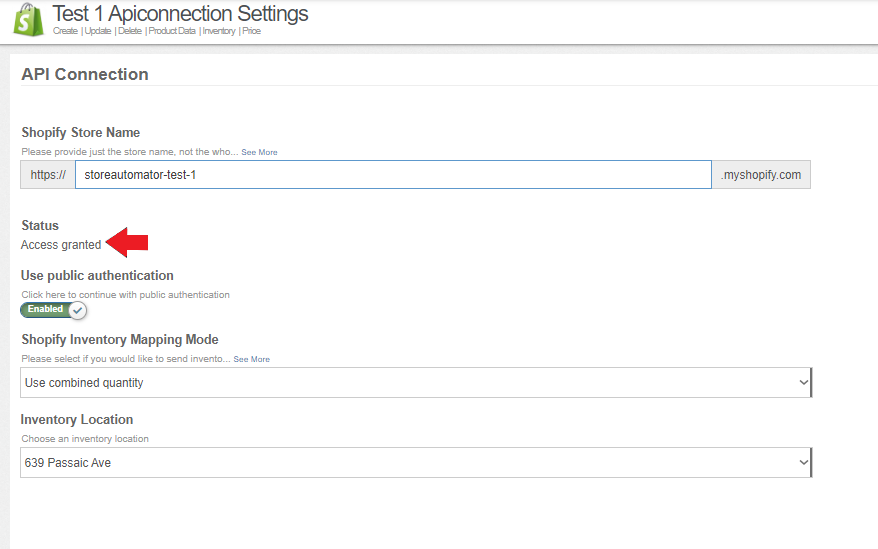
Task: Click the Shopify Inventory Mapping Mode label
Action: pos(120,339)
